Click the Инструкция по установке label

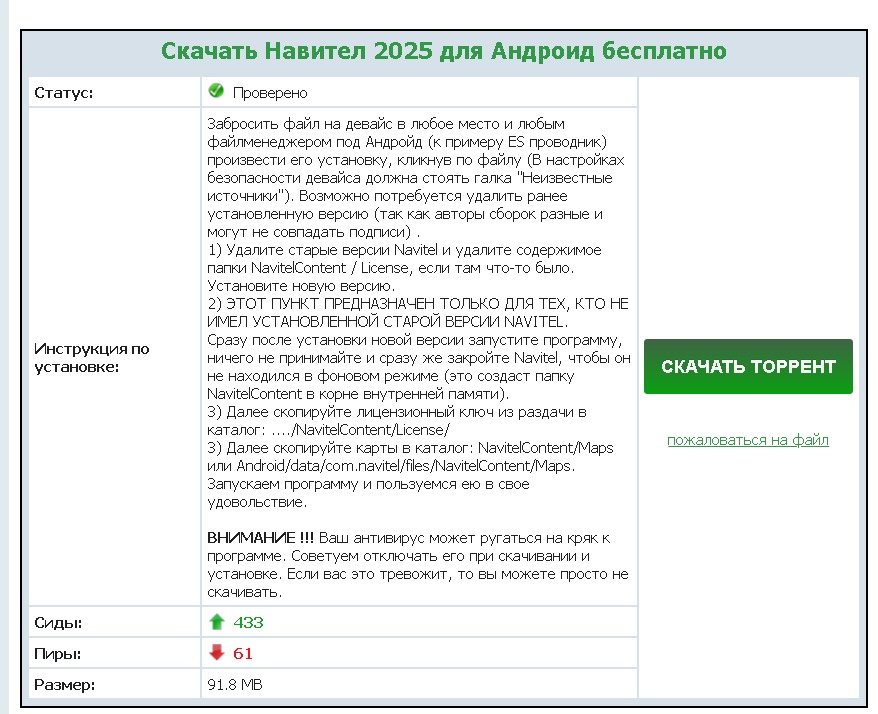click(92, 358)
